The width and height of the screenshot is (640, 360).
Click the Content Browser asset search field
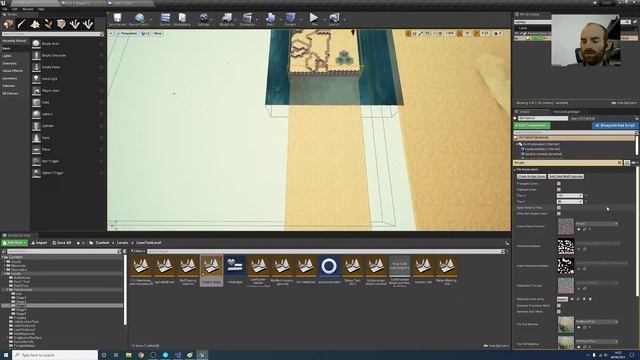(x=325, y=251)
